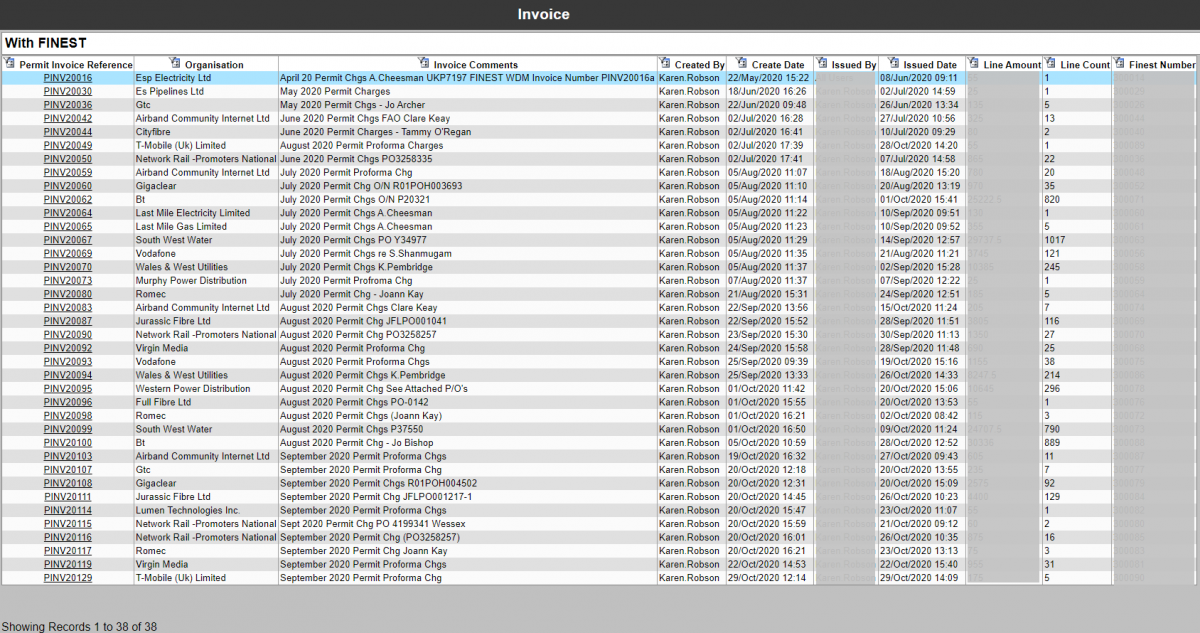This screenshot has height=633, width=1200.
Task: Sort by the Create Date column header text
Action: tap(778, 65)
